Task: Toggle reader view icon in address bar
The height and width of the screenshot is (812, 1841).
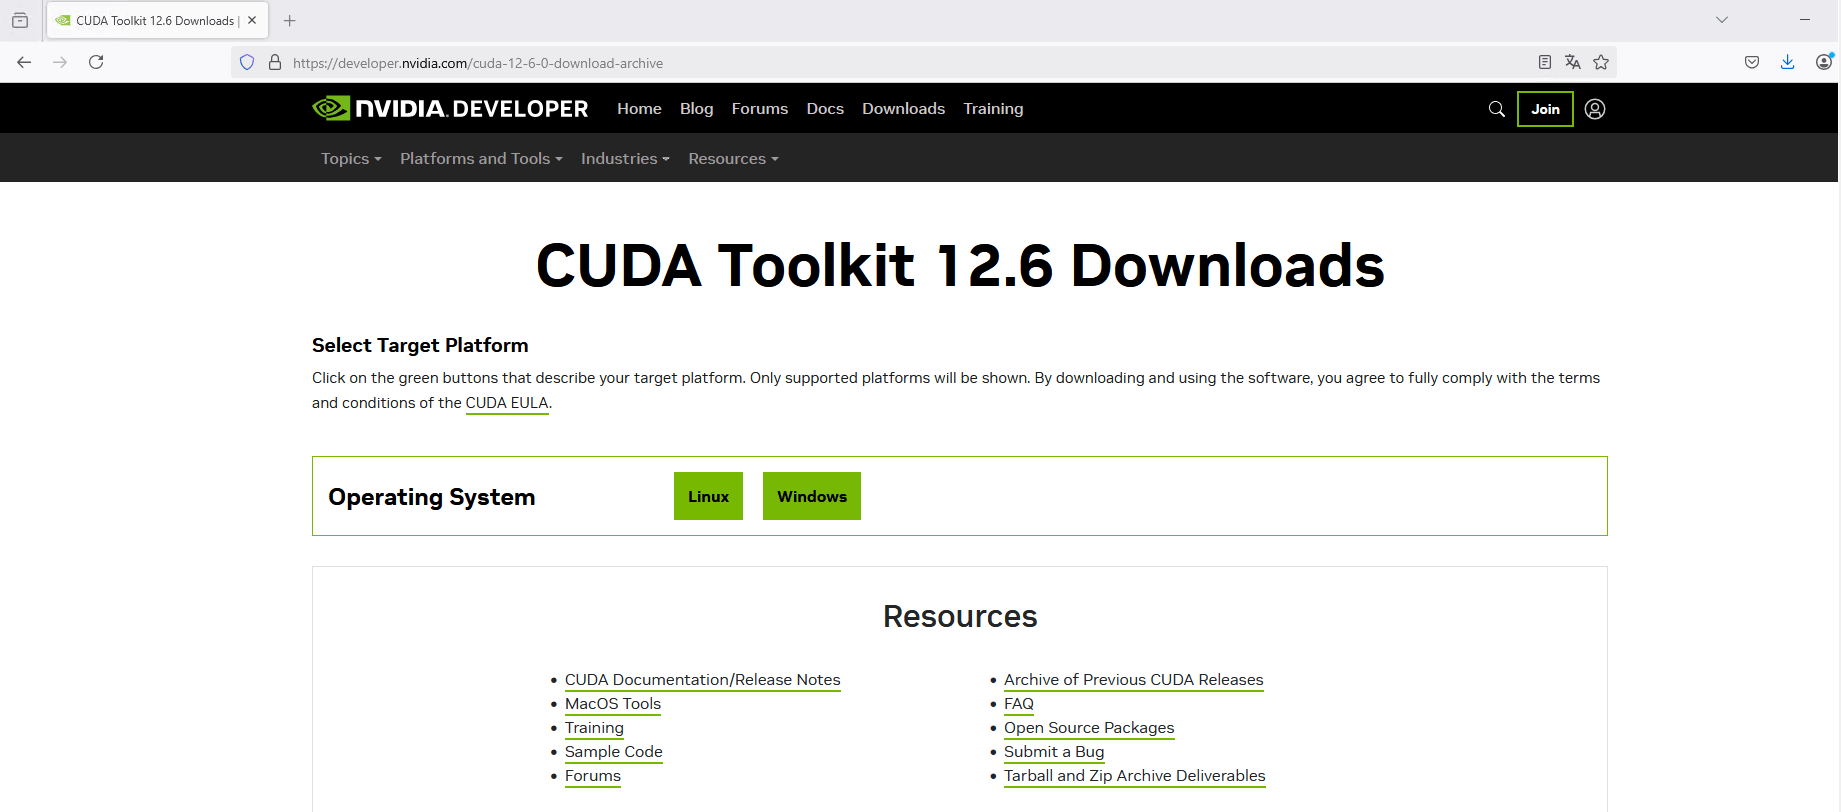Action: click(x=1545, y=62)
